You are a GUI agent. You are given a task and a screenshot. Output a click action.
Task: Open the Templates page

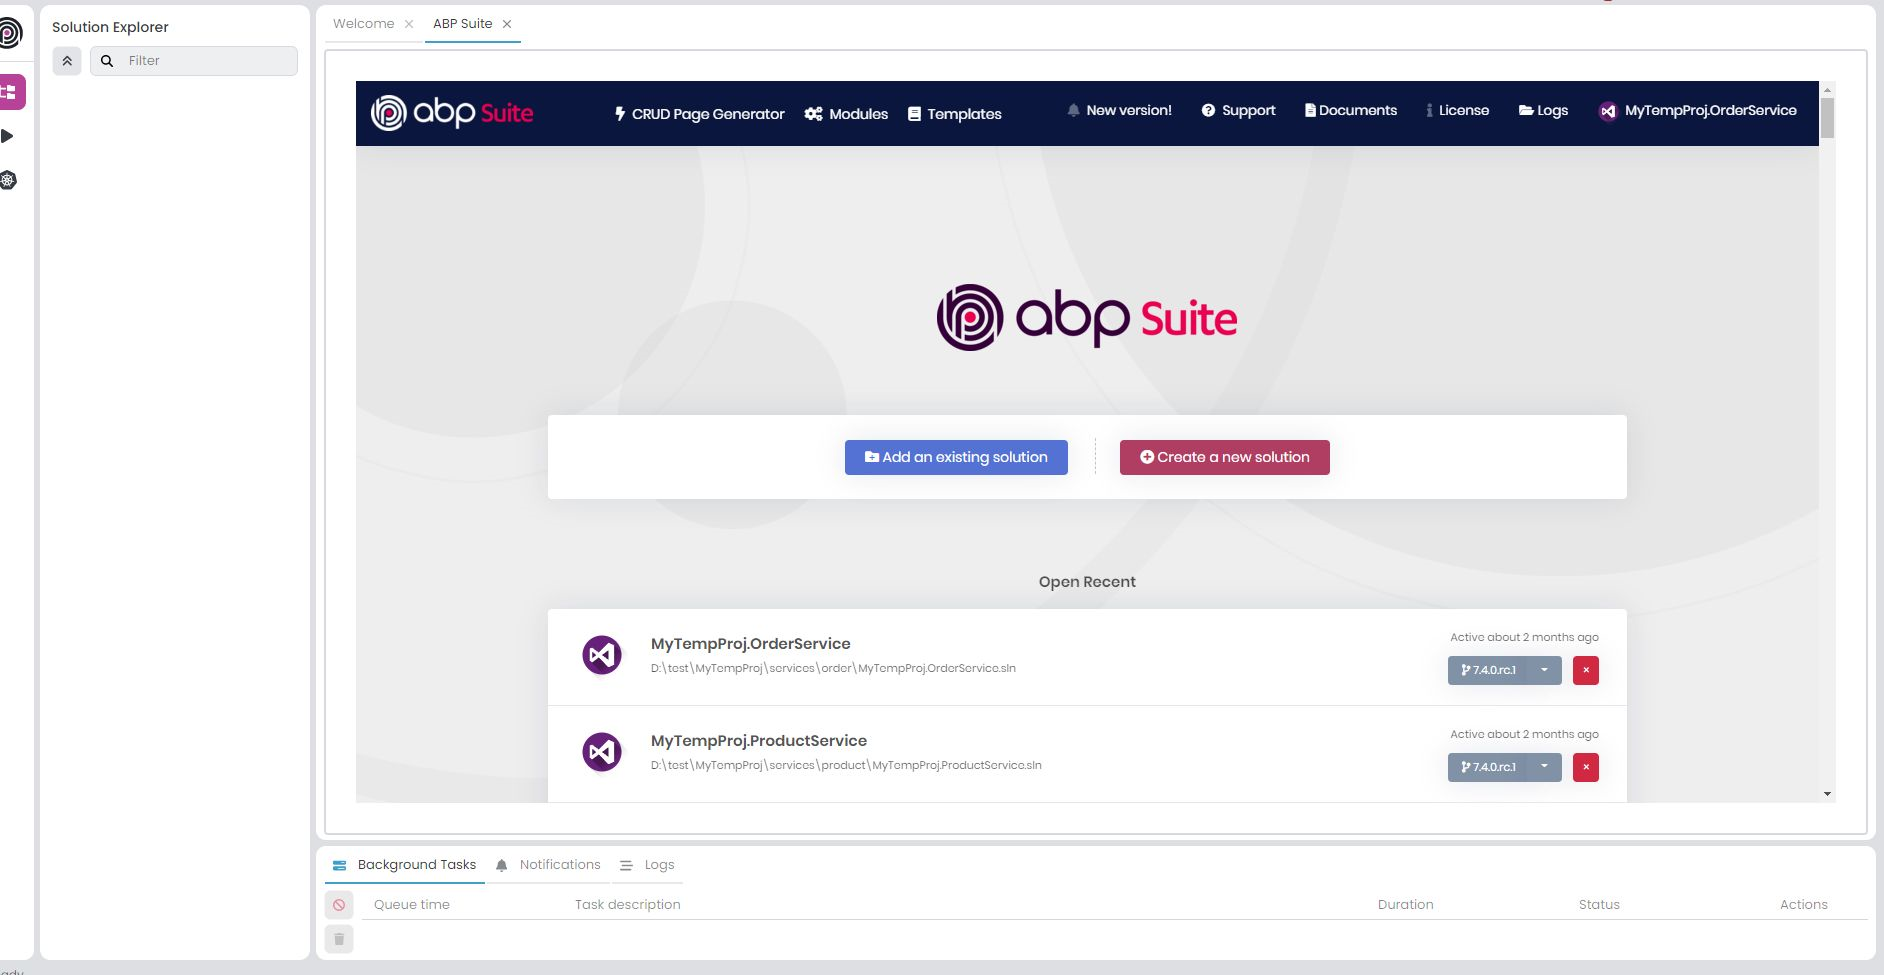(x=954, y=114)
